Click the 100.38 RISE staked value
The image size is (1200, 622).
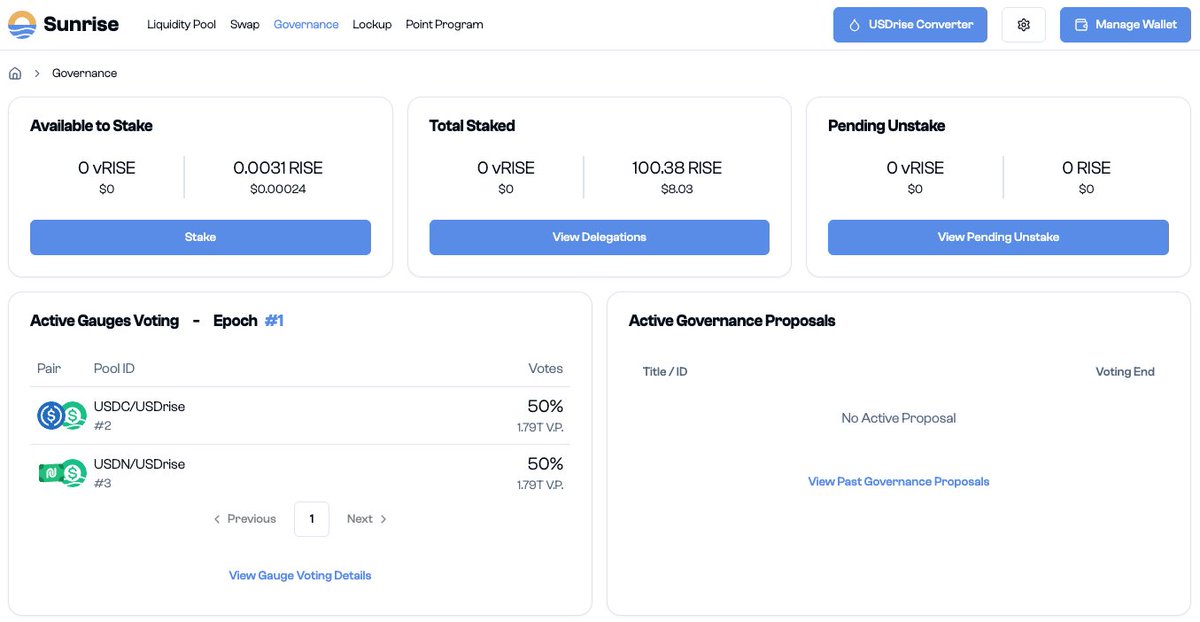[x=677, y=168]
